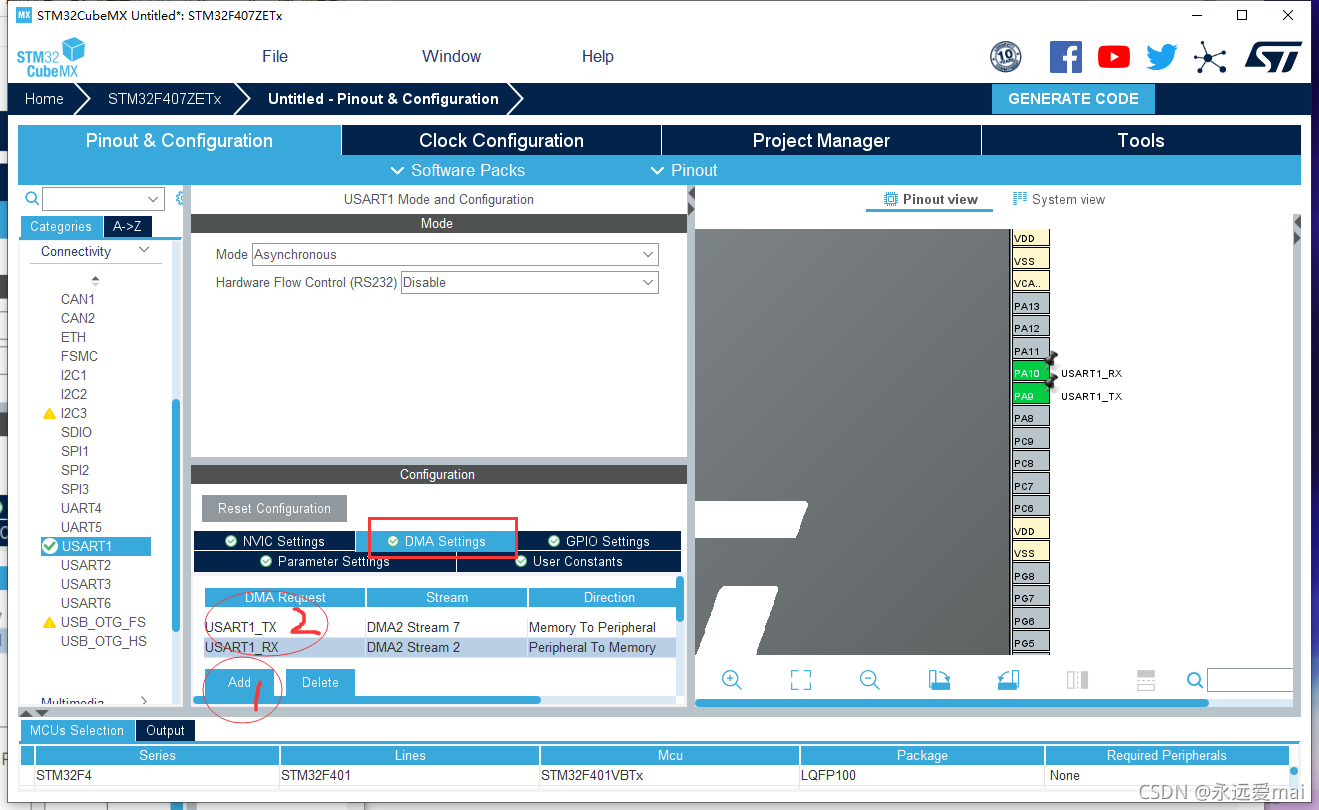The image size is (1319, 810).
Task: Switch to System view
Action: pos(1059,199)
